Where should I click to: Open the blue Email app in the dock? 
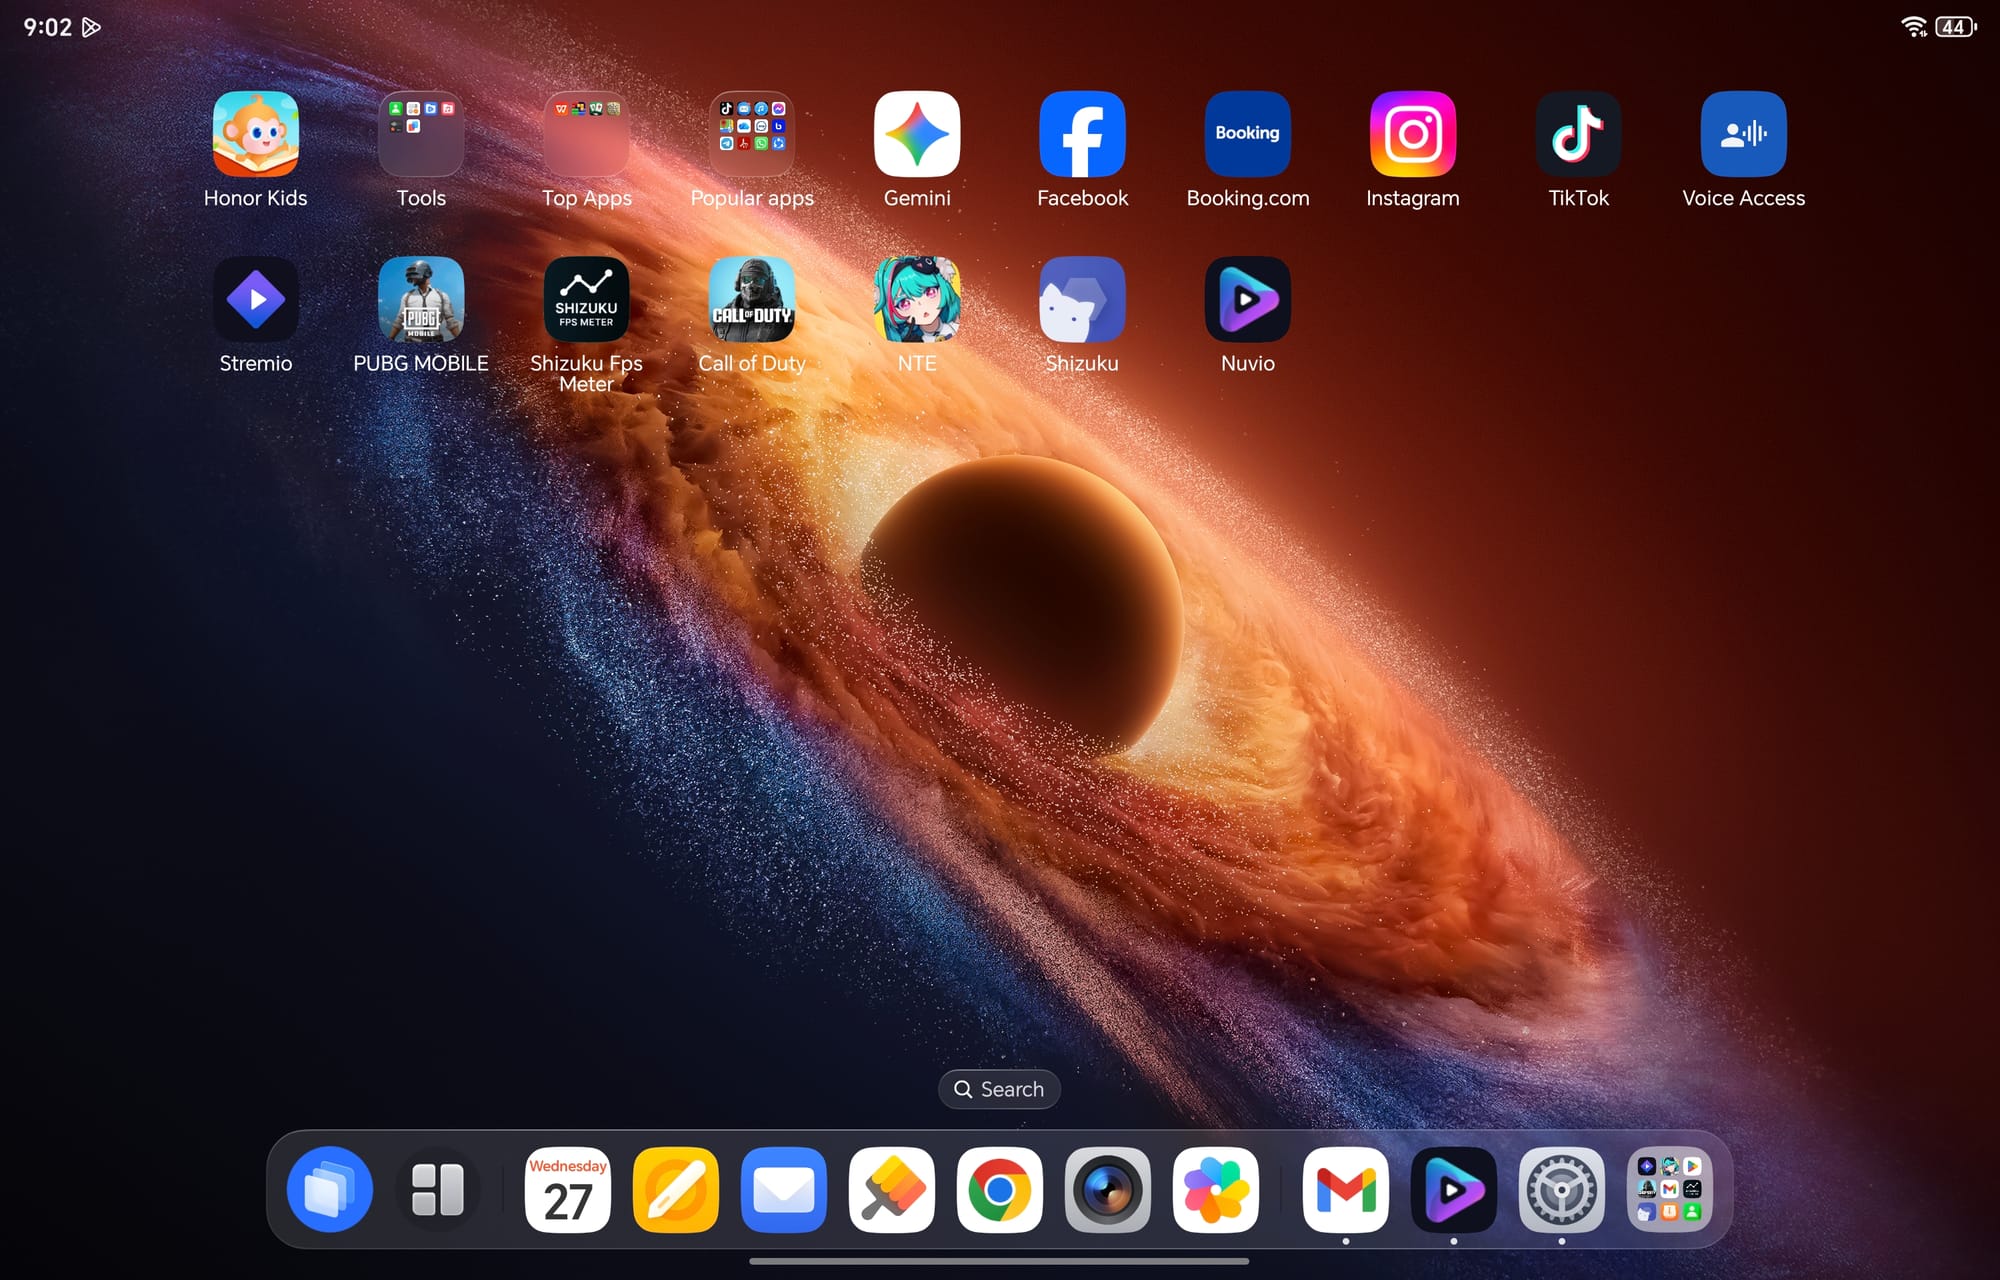(x=784, y=1190)
